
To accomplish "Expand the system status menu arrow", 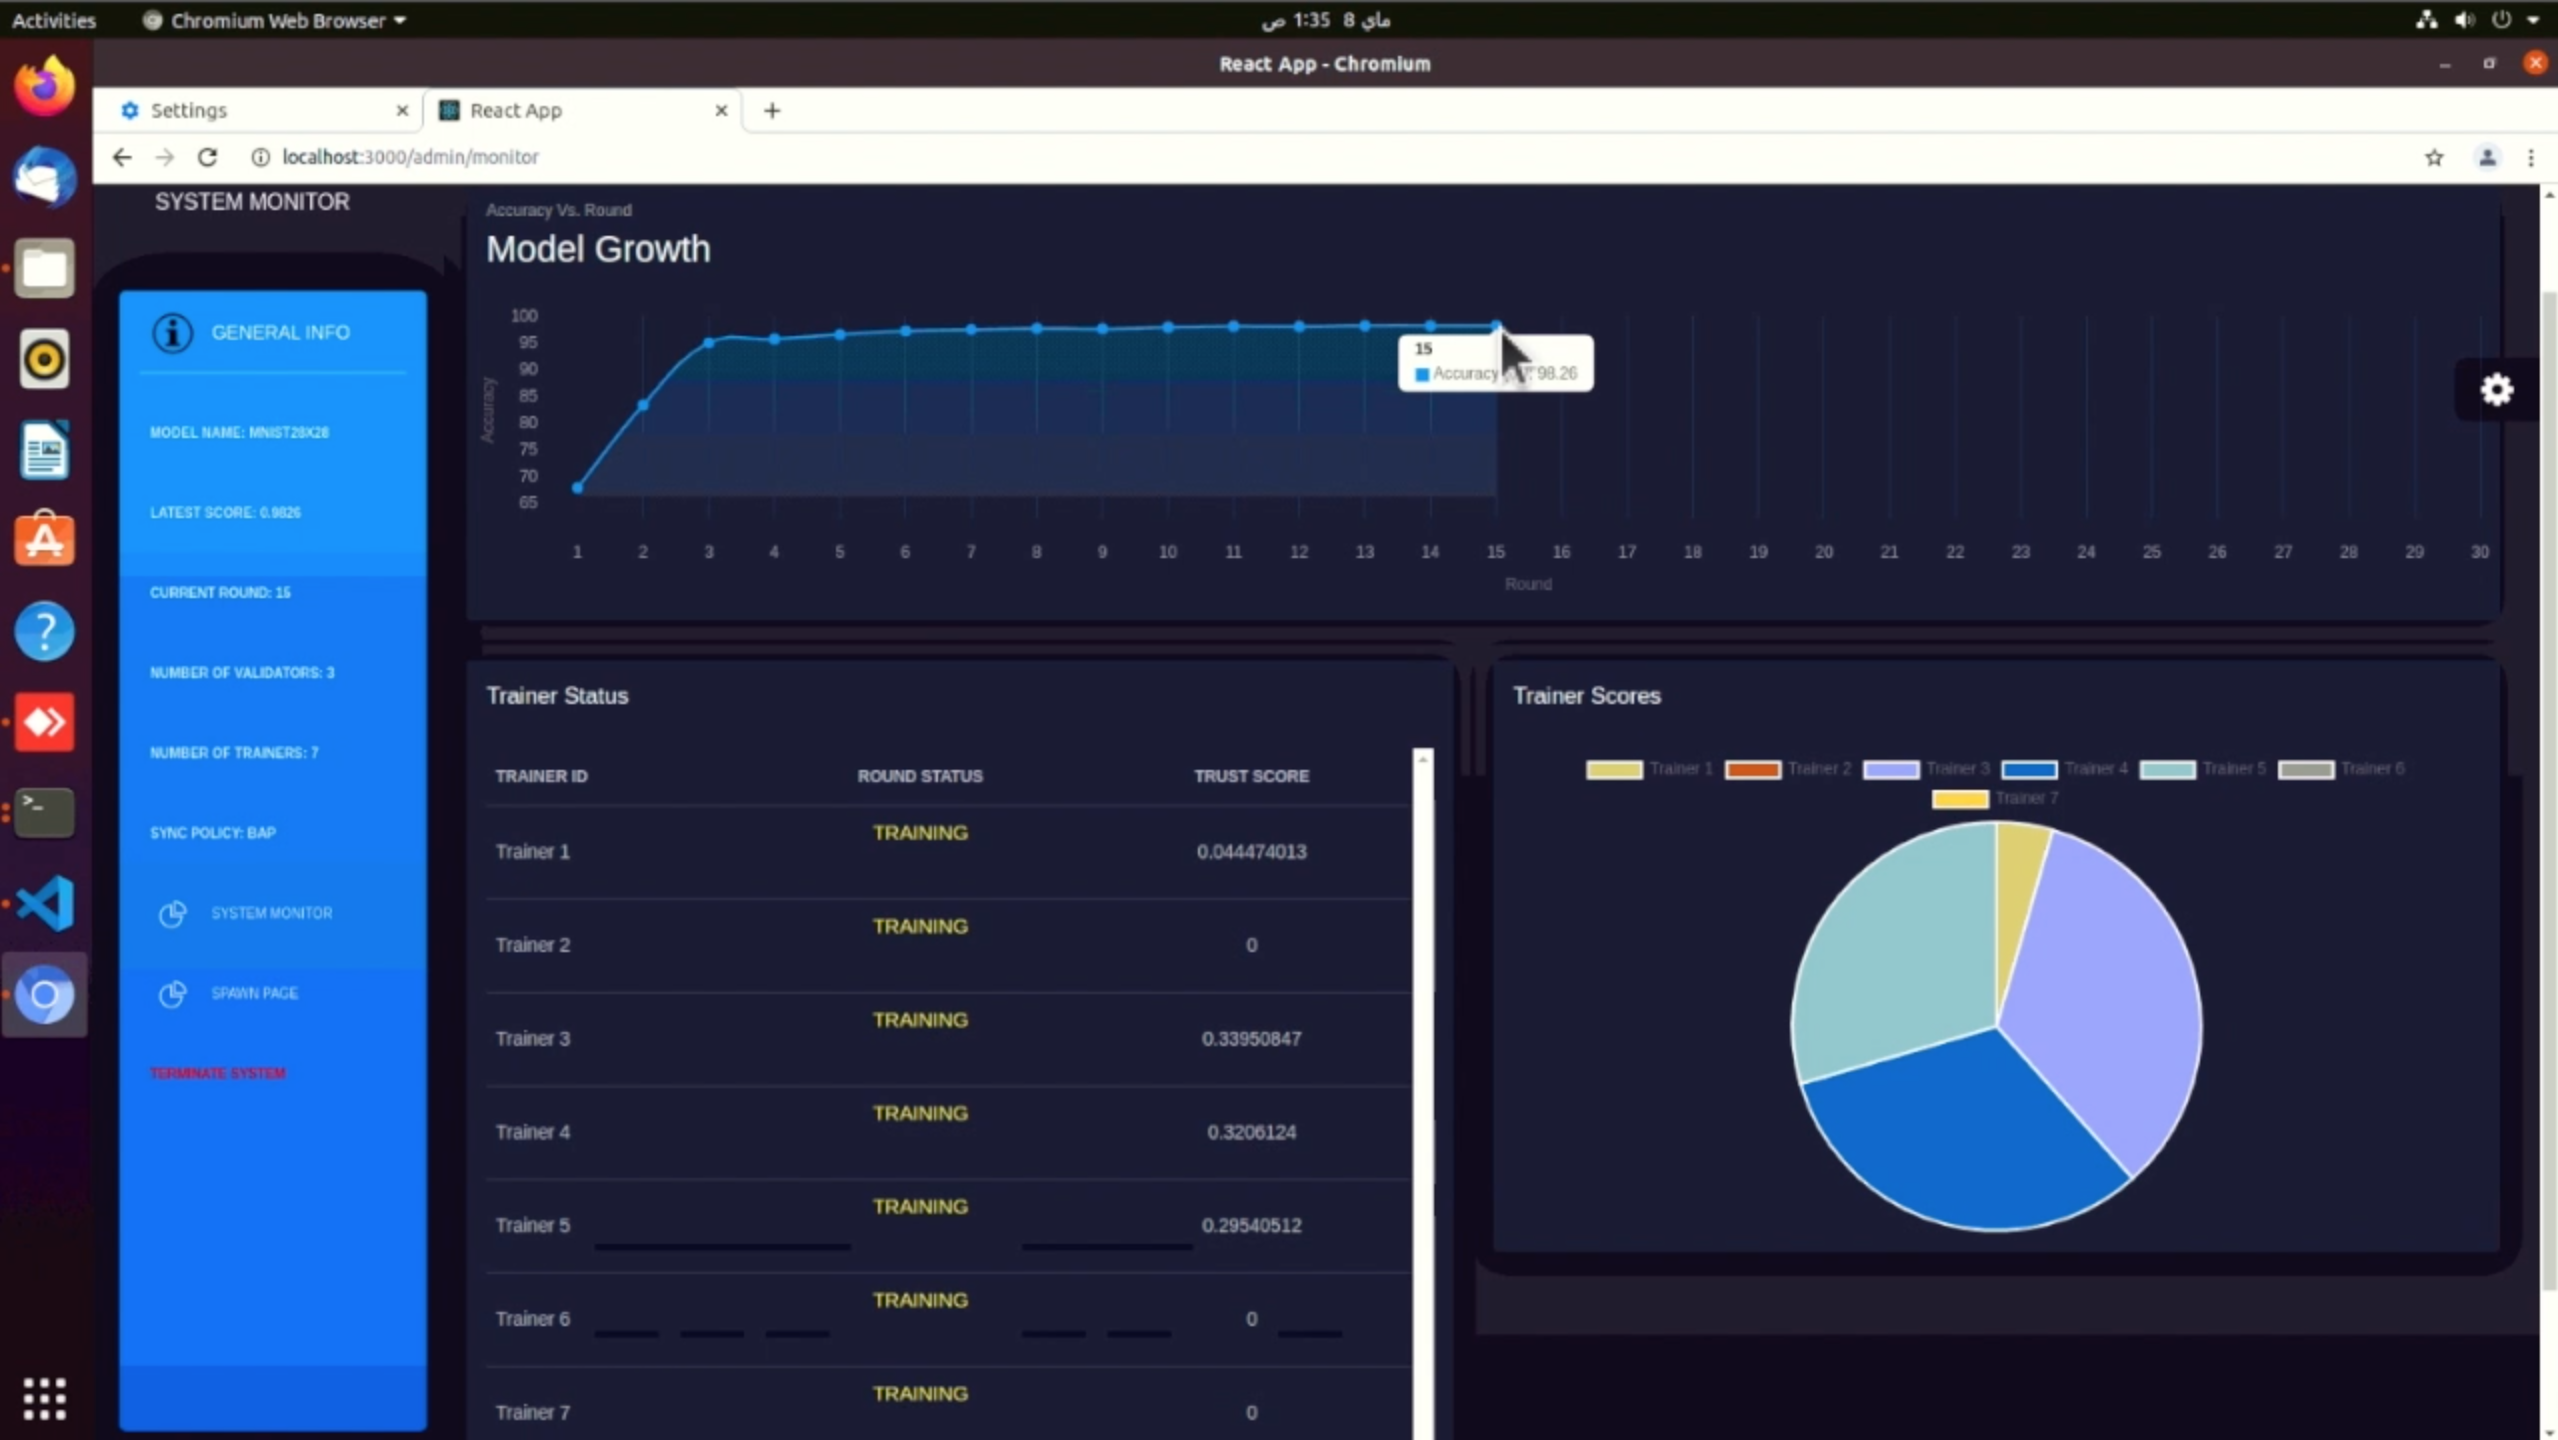I will click(2532, 20).
